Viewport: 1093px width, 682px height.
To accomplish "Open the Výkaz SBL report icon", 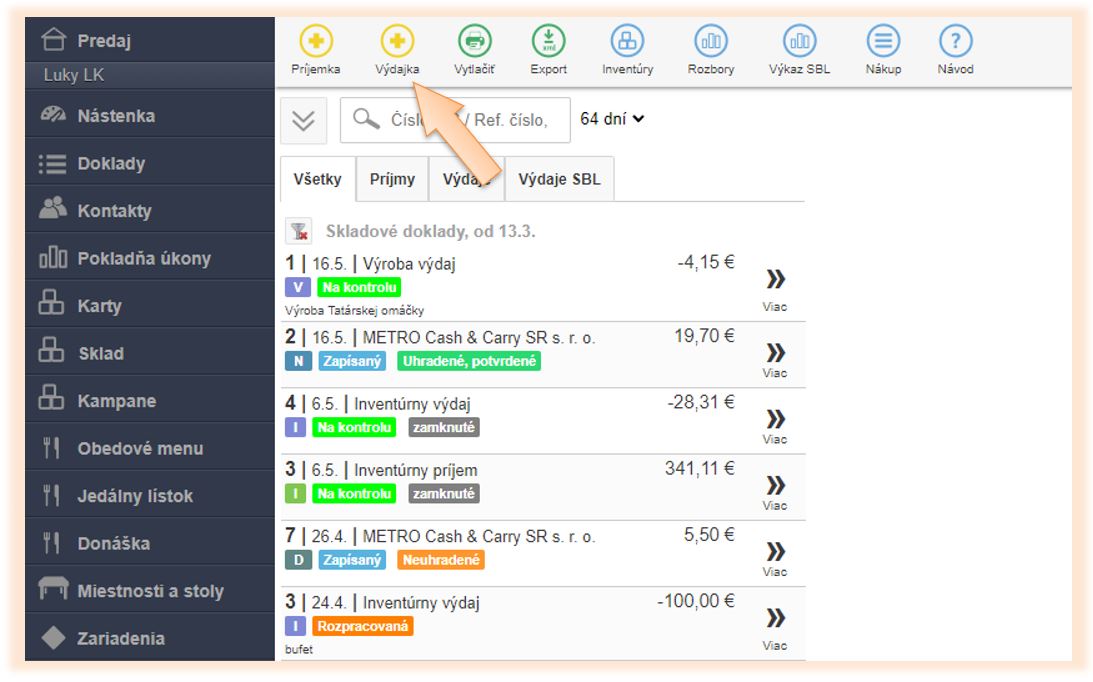I will pyautogui.click(x=799, y=42).
